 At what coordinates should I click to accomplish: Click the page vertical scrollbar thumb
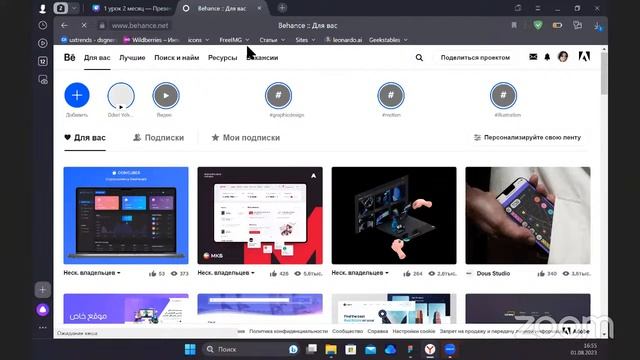pos(604,73)
